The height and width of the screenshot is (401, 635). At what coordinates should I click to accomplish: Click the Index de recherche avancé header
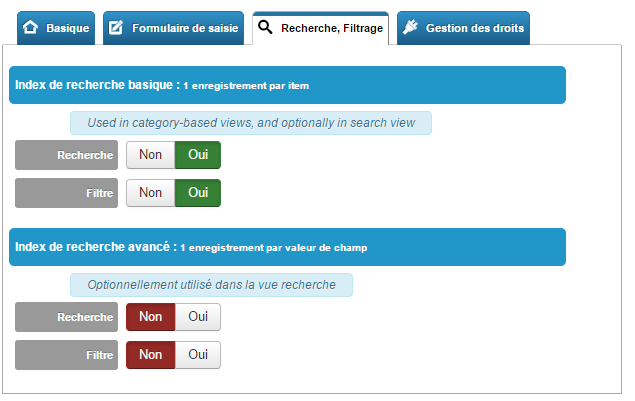point(288,247)
